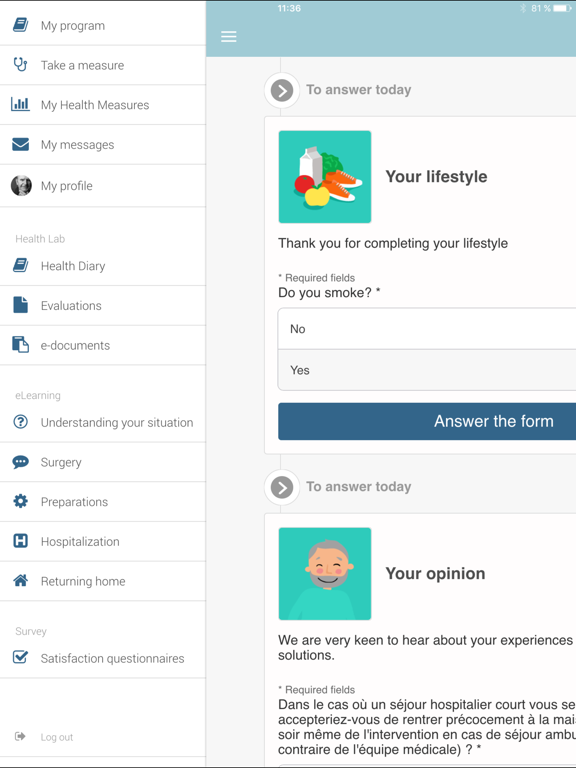This screenshot has width=576, height=768.
Task: Click the Hospitalization H icon
Action: [20, 541]
